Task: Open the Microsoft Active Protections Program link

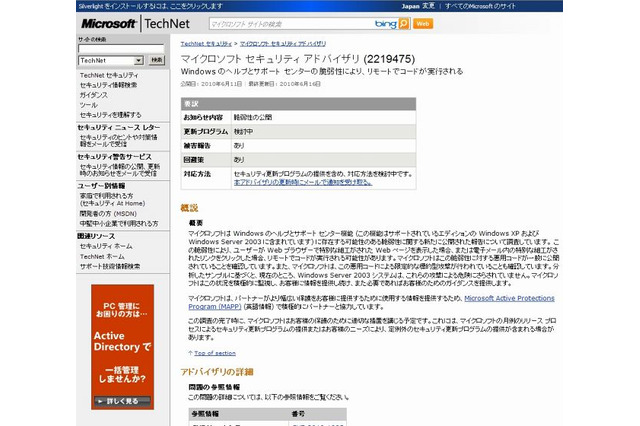Action: pyautogui.click(x=371, y=302)
